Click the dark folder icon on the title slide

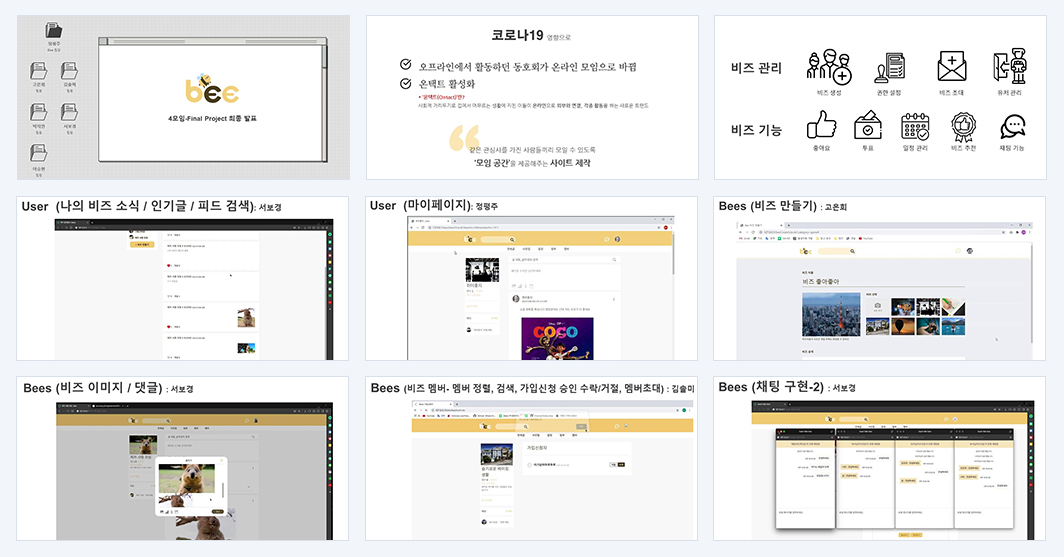[x=54, y=30]
